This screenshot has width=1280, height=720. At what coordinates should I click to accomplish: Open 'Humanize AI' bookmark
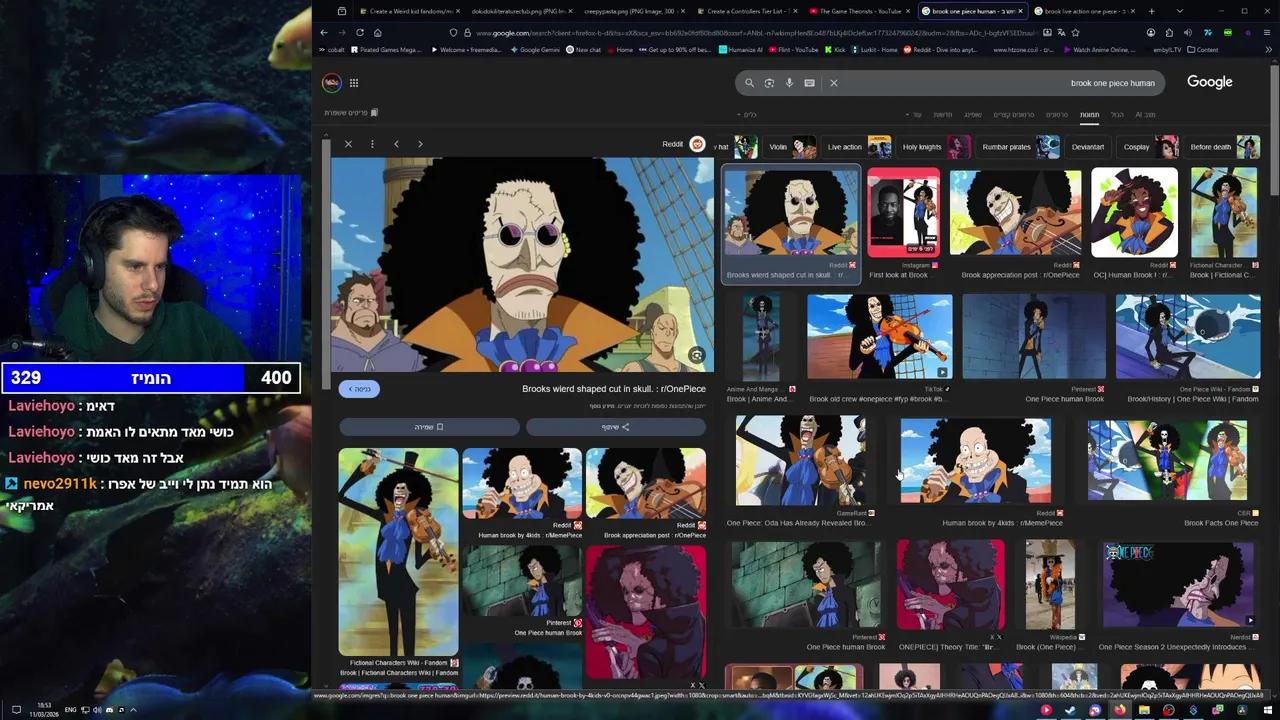point(739,50)
